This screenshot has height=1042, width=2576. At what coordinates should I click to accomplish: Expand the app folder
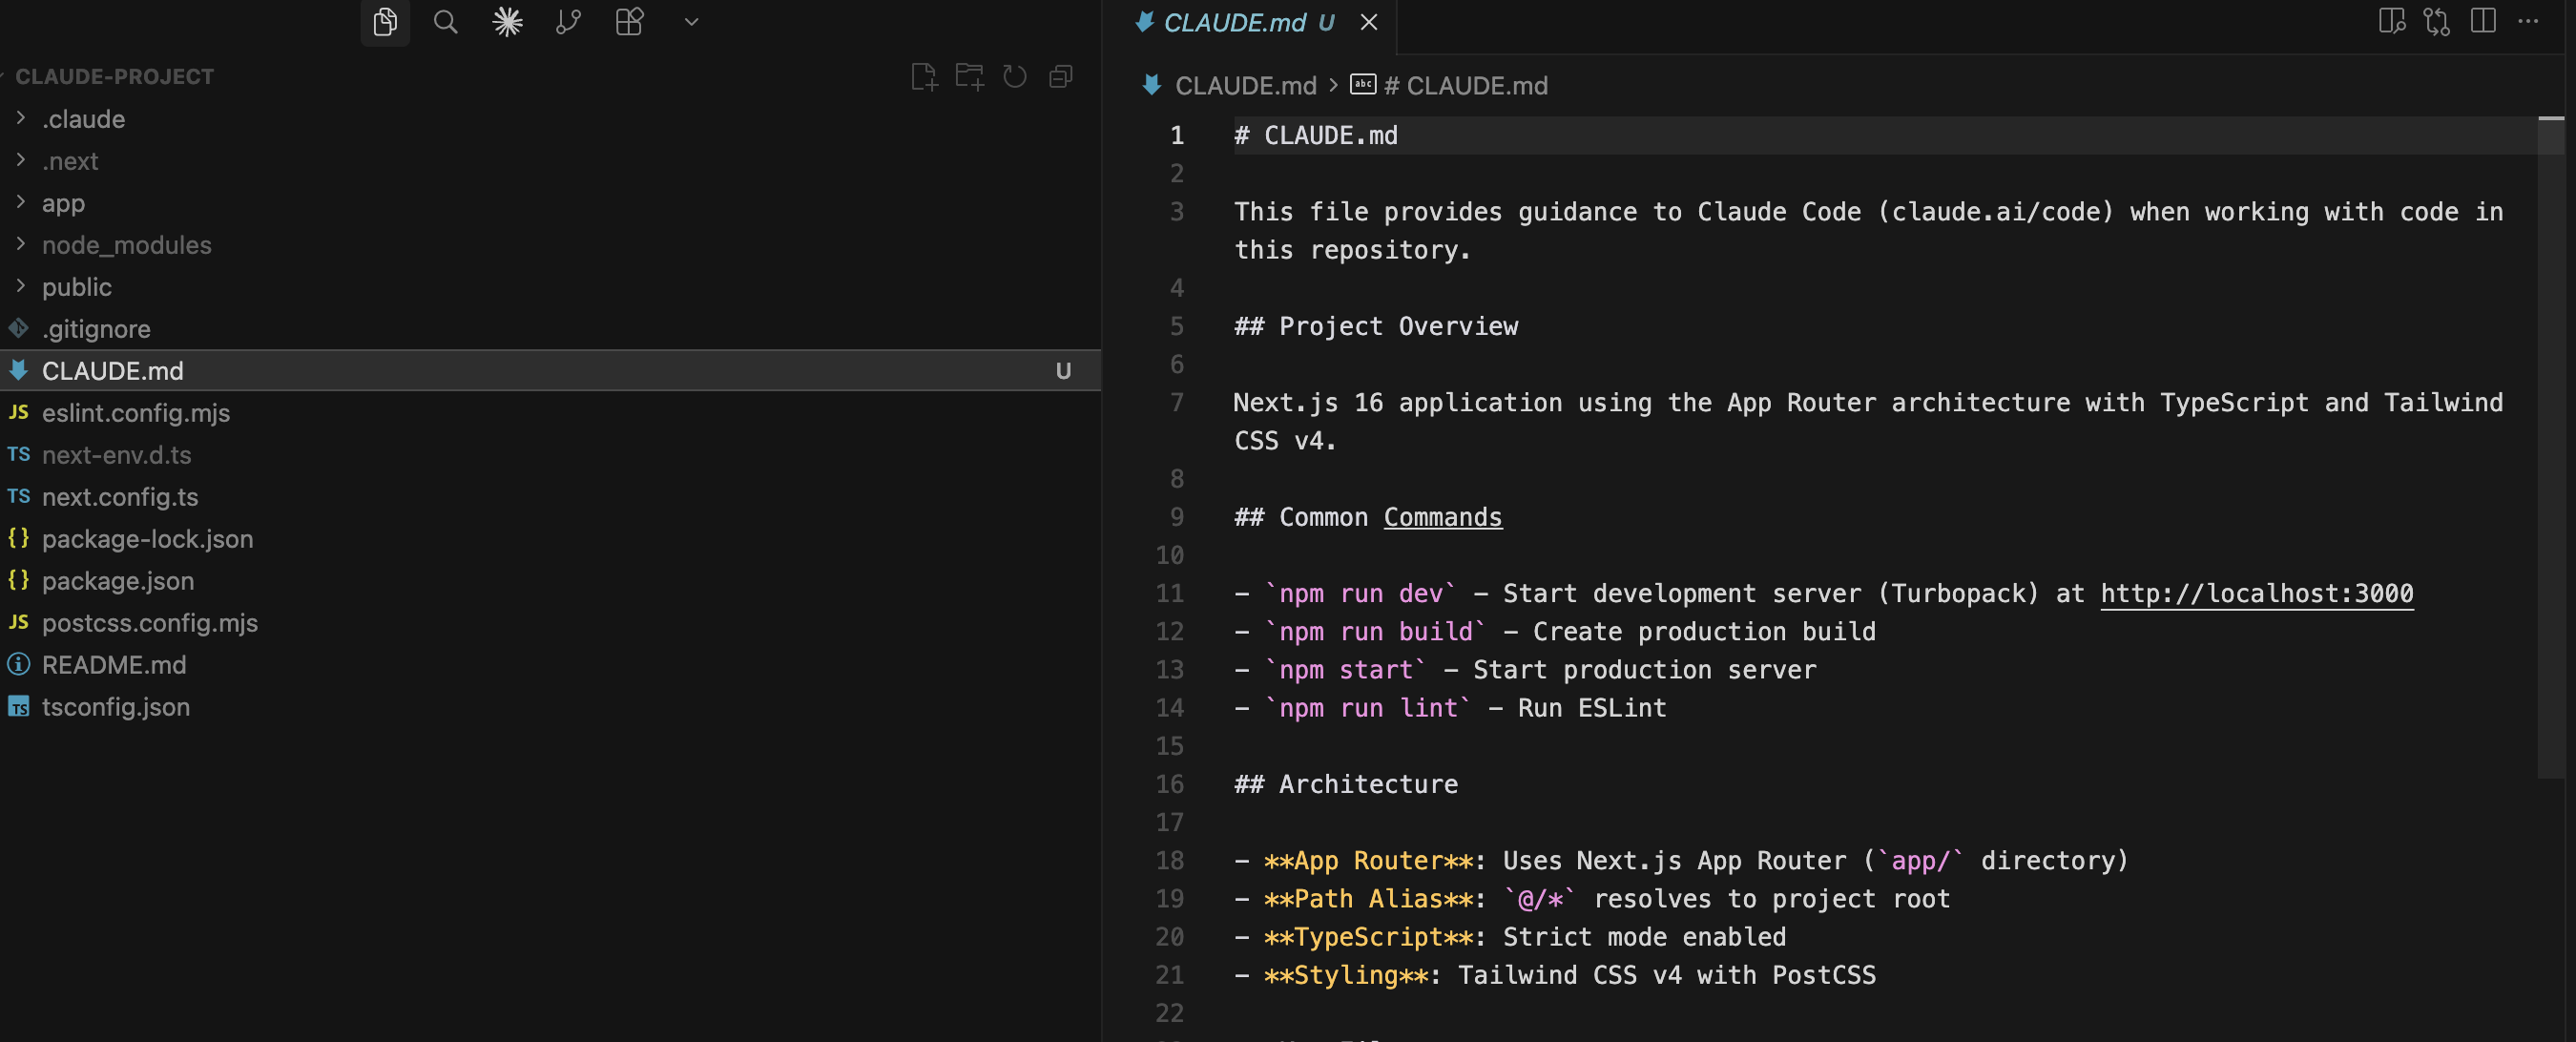click(x=63, y=203)
